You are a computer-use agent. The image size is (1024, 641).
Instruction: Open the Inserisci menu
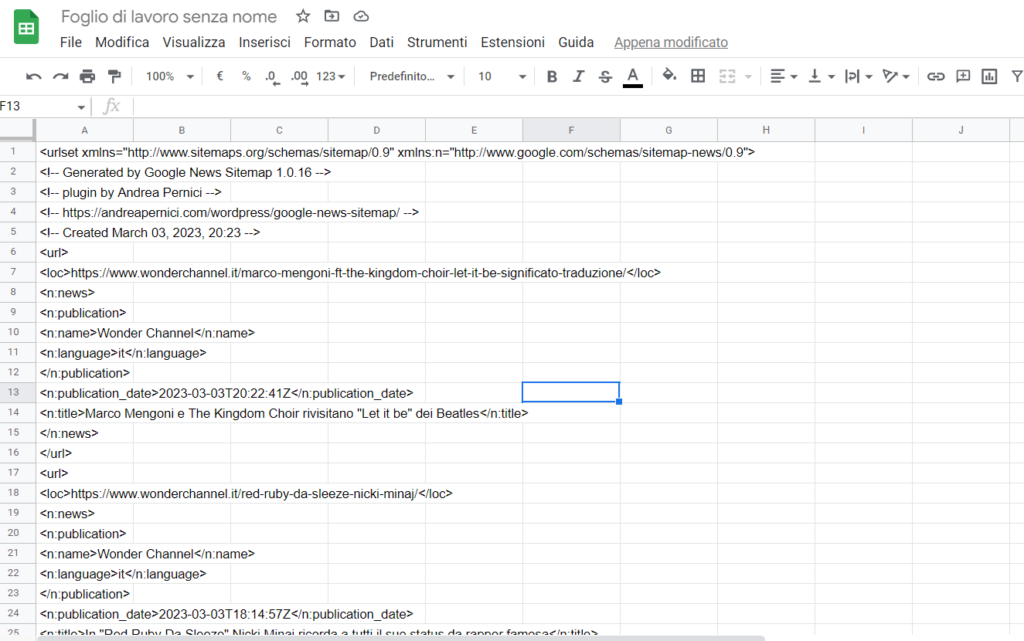264,42
